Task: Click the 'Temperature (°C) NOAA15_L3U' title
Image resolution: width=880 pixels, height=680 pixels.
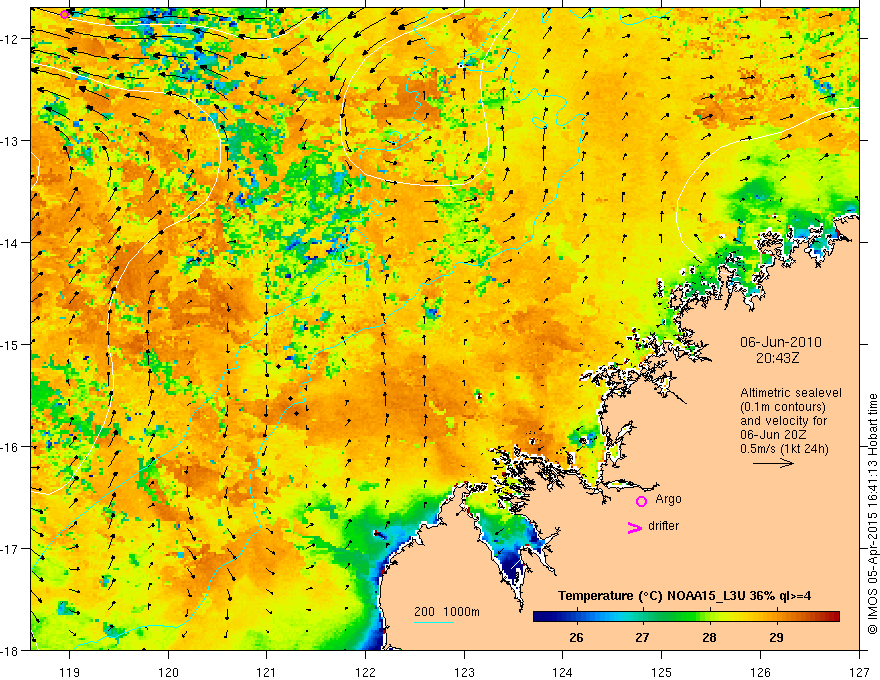Action: click(652, 596)
